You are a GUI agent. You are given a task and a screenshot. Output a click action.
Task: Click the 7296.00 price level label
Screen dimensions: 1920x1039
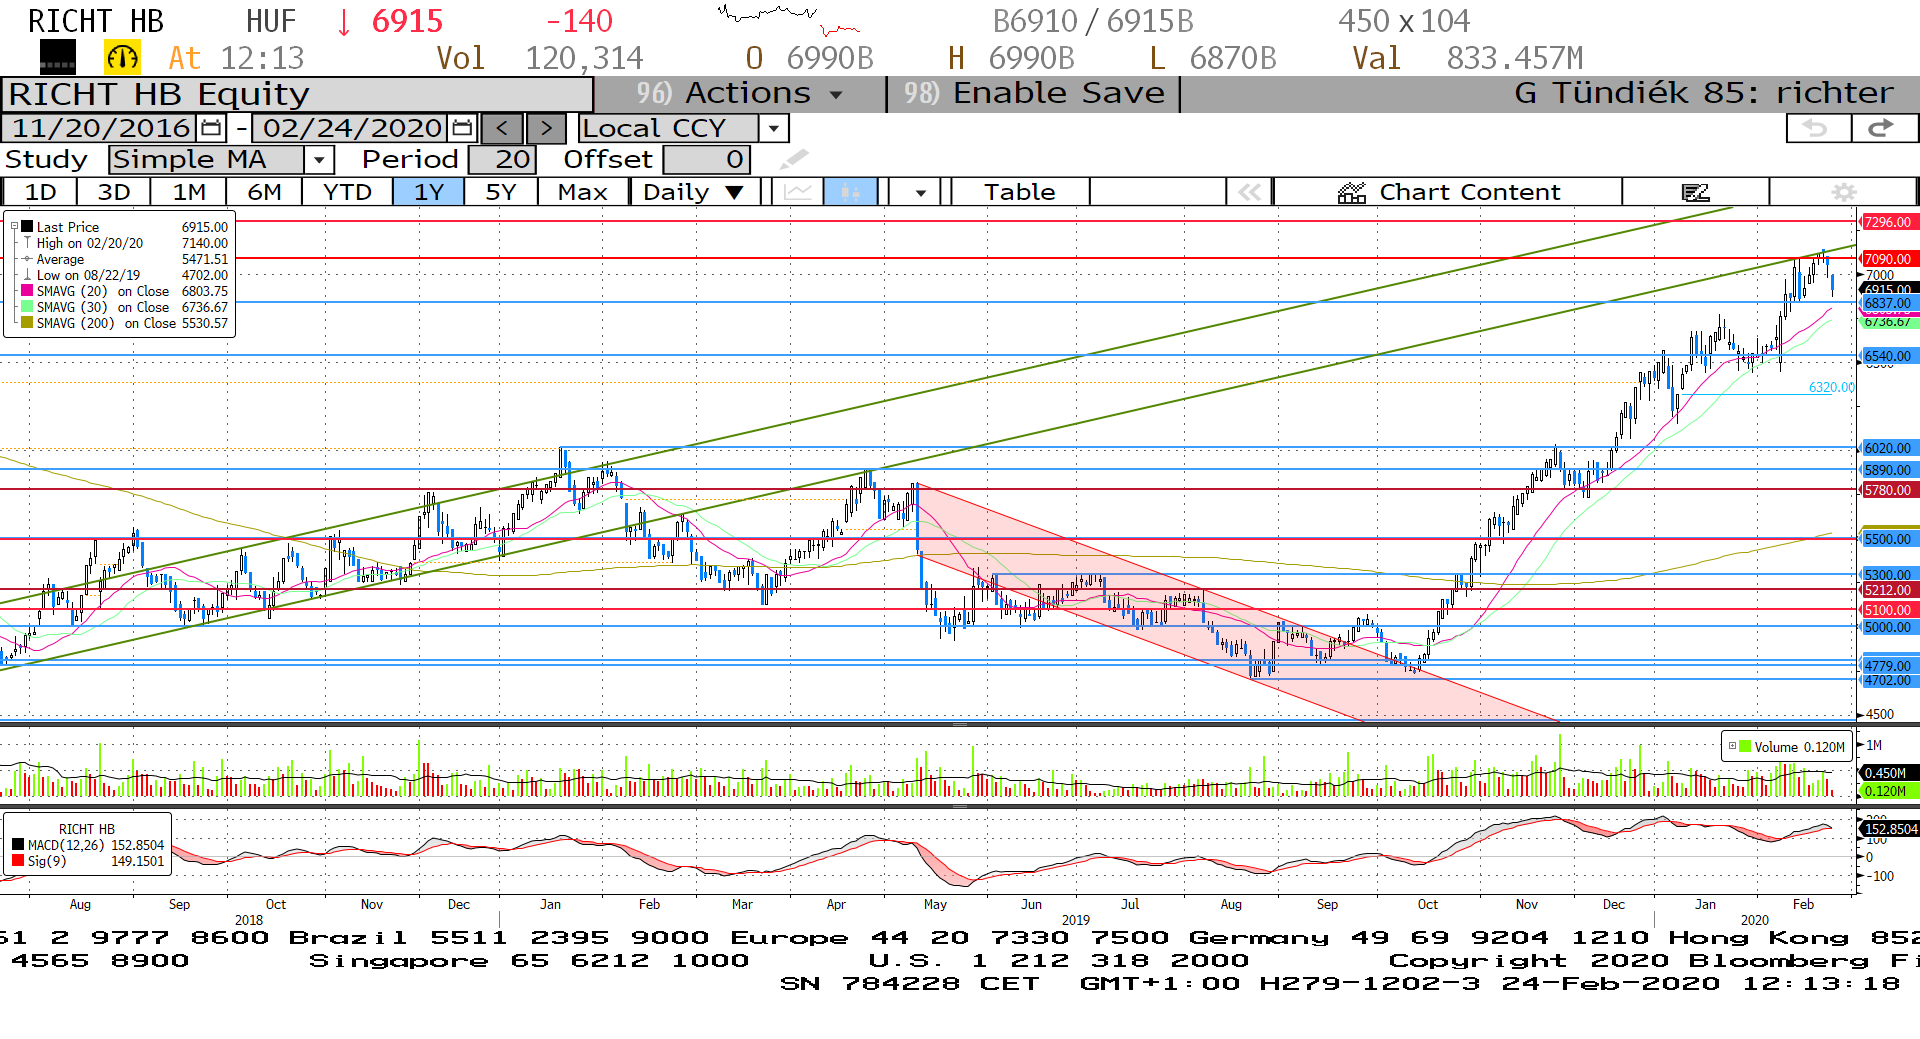(1888, 222)
